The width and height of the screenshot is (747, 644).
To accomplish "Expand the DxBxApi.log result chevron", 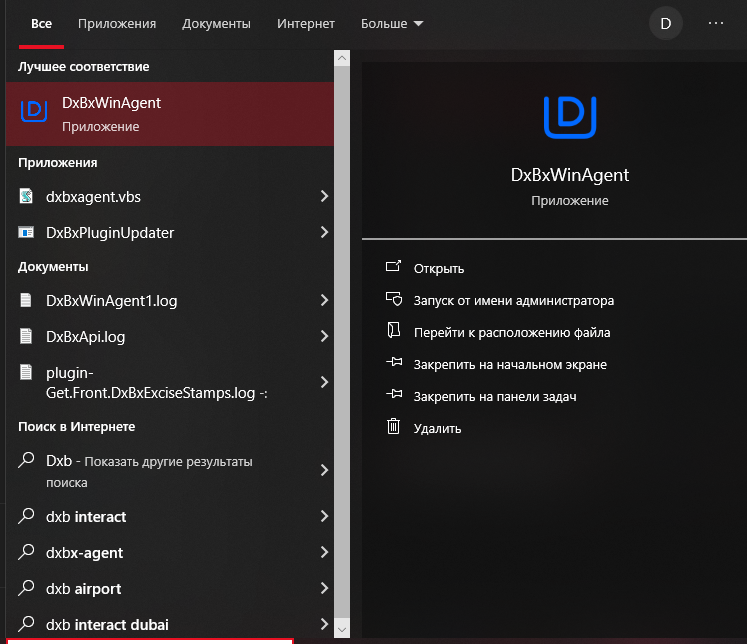I will [324, 337].
